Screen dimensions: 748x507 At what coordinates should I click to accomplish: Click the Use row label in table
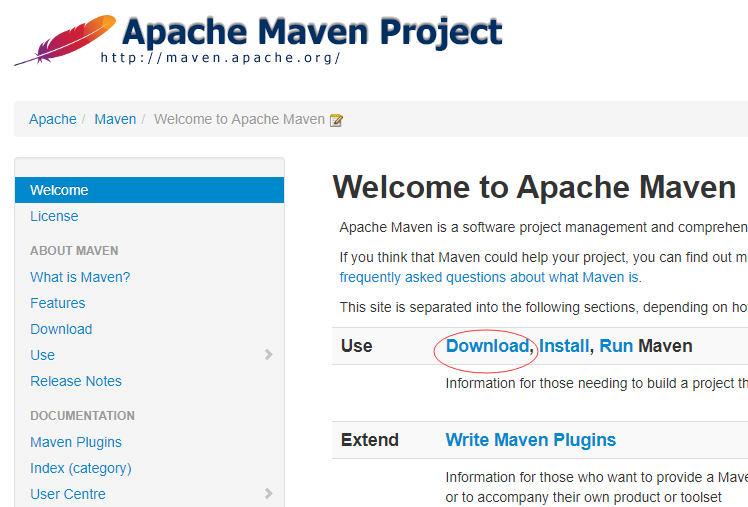[x=356, y=346]
